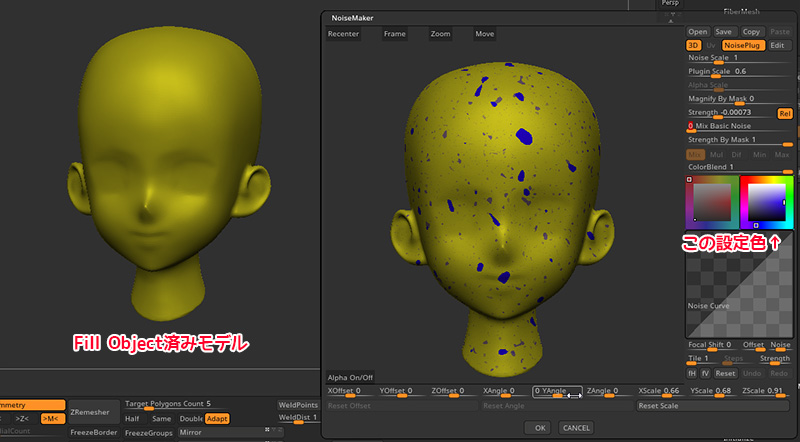Click Frame in the preview toolbar
800x442 pixels.
coord(395,34)
